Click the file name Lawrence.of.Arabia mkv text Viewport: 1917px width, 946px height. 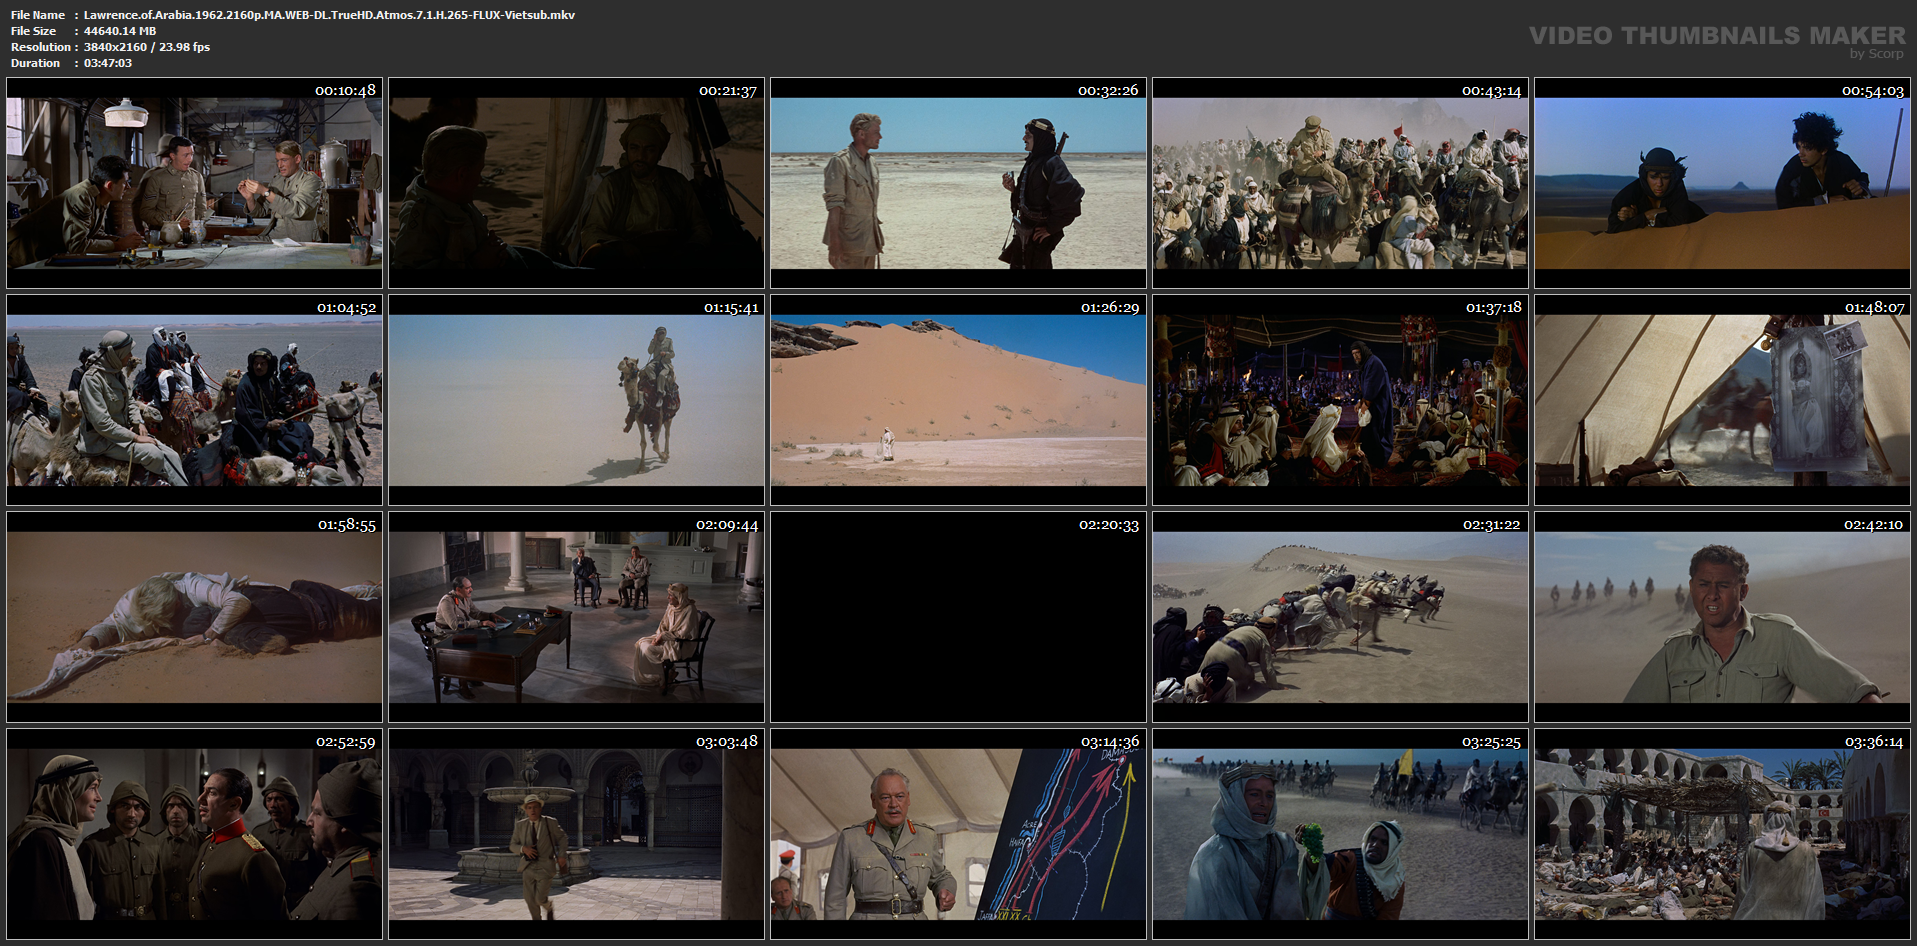point(329,15)
